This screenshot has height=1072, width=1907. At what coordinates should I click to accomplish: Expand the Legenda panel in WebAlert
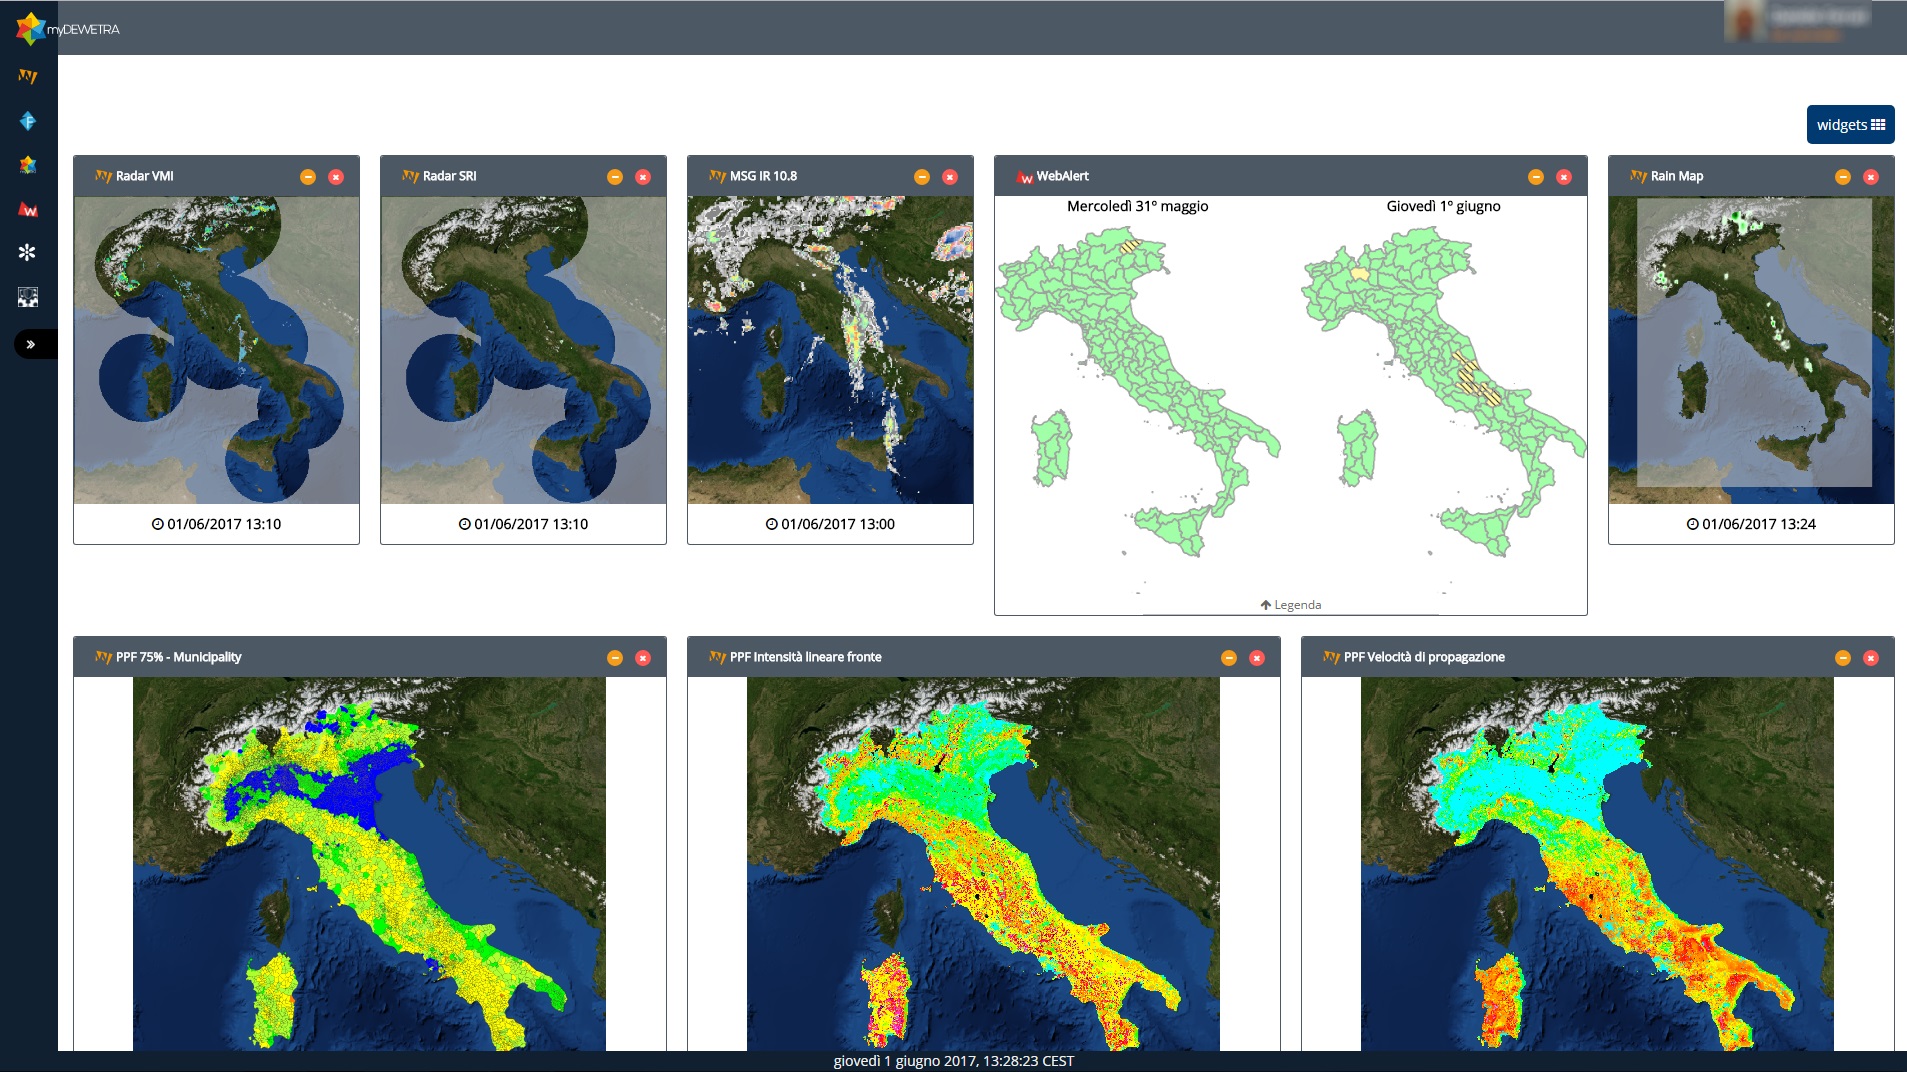[1291, 605]
